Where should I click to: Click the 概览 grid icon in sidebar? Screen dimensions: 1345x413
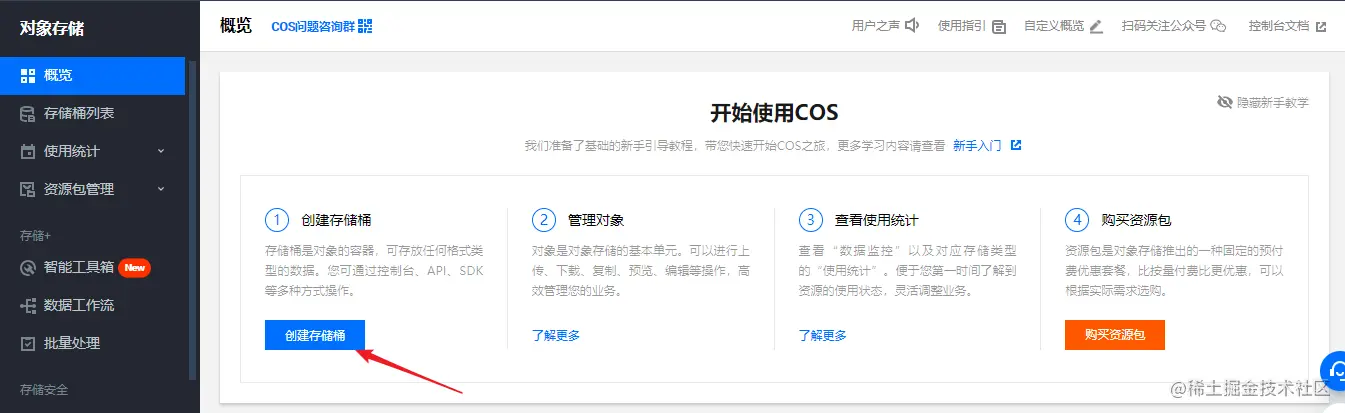click(28, 75)
